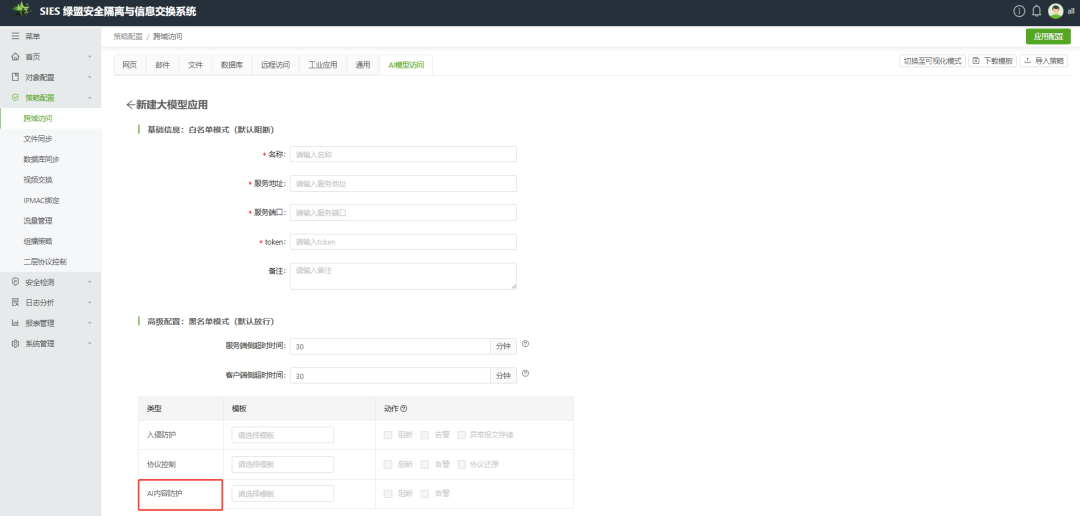Click the 服务地址 input field

[x=403, y=183]
